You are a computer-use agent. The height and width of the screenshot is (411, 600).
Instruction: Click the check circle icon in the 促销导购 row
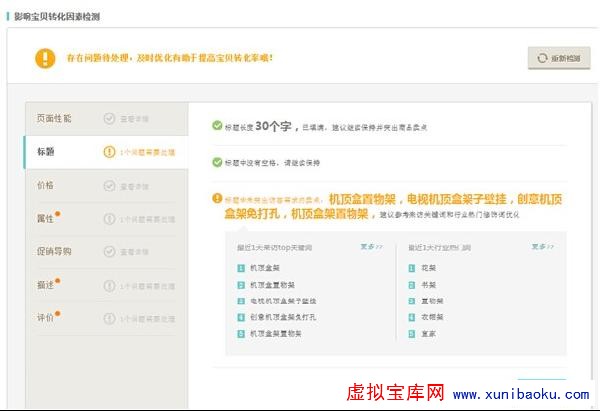click(x=109, y=252)
